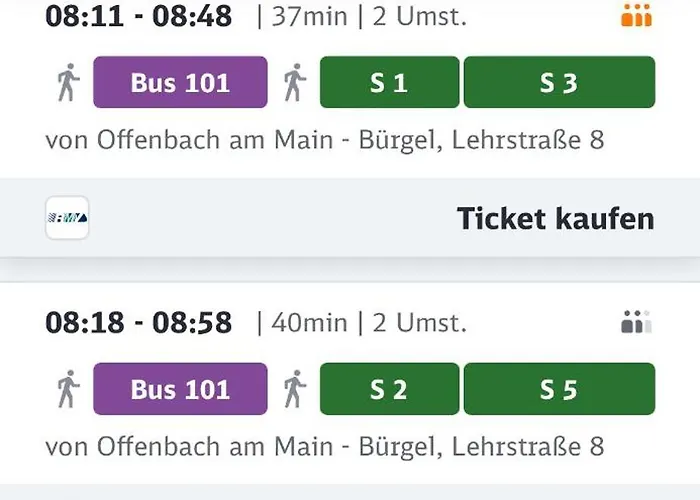The height and width of the screenshot is (500, 700).
Task: Tap the RMV logo icon
Action: click(x=67, y=218)
